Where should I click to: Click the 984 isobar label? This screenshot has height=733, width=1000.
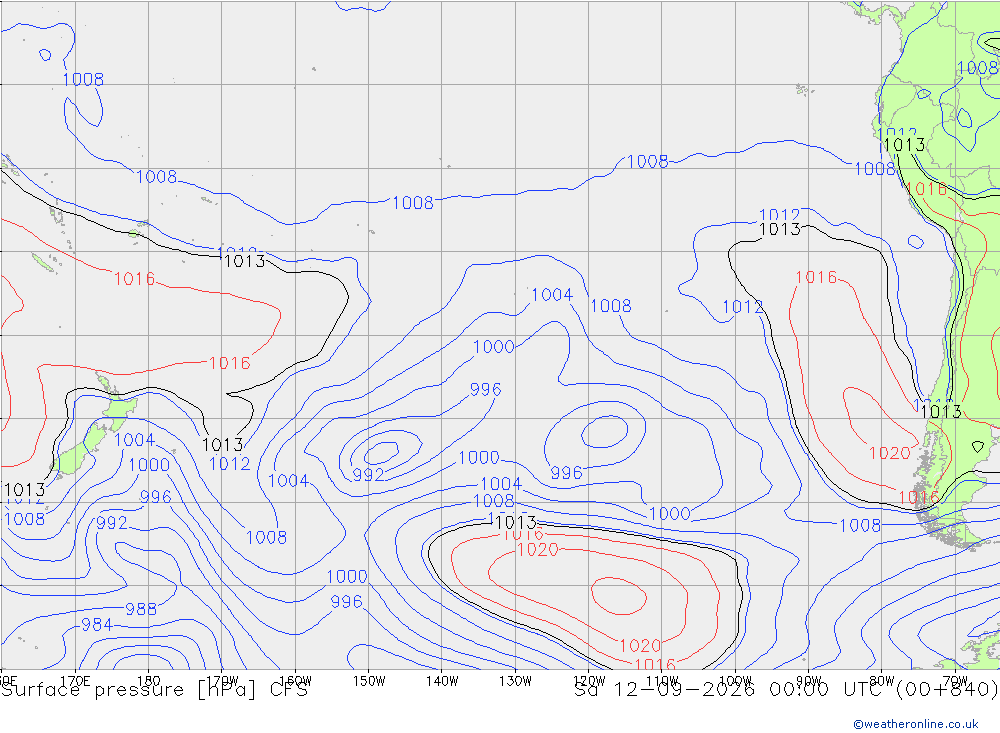[x=97, y=625]
